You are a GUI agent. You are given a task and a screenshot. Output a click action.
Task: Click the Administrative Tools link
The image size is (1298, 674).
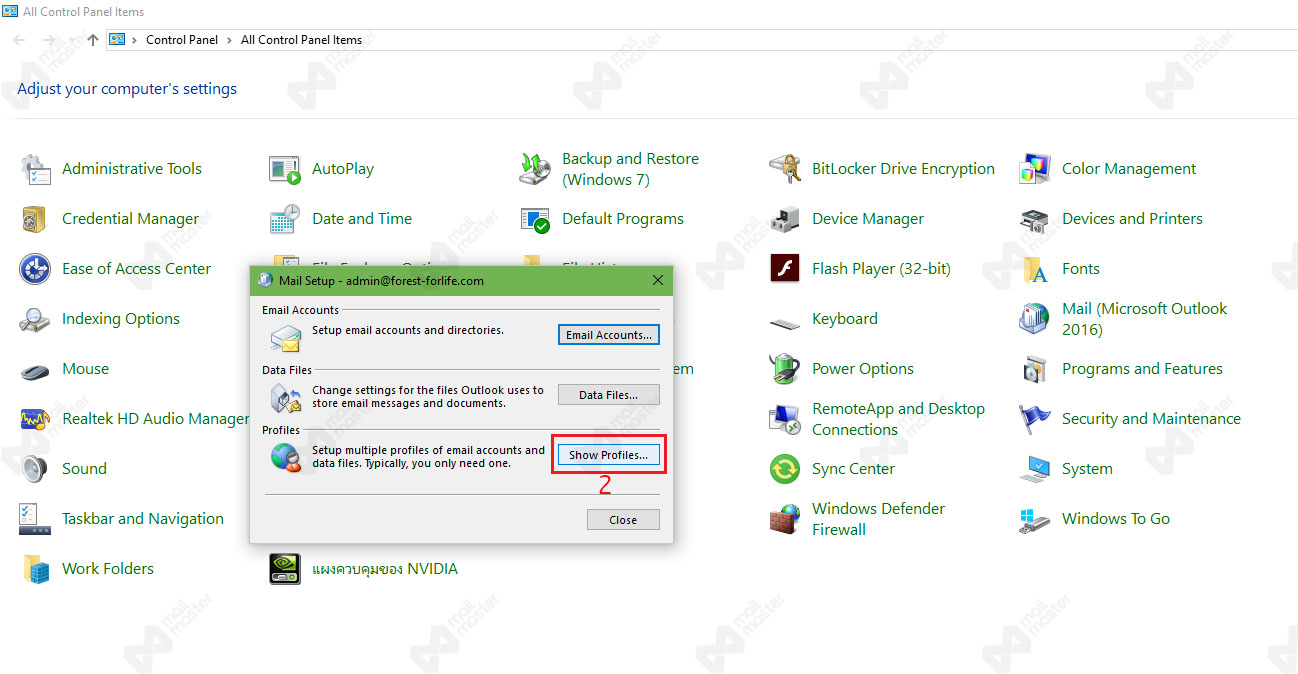132,169
